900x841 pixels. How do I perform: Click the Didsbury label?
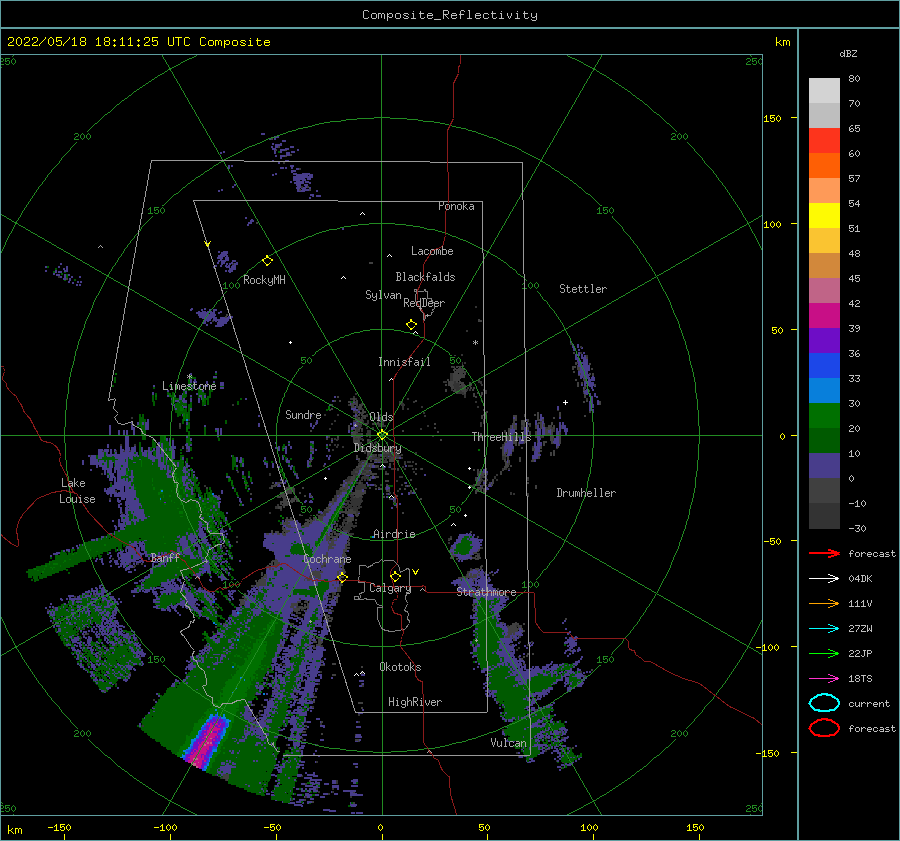click(377, 448)
